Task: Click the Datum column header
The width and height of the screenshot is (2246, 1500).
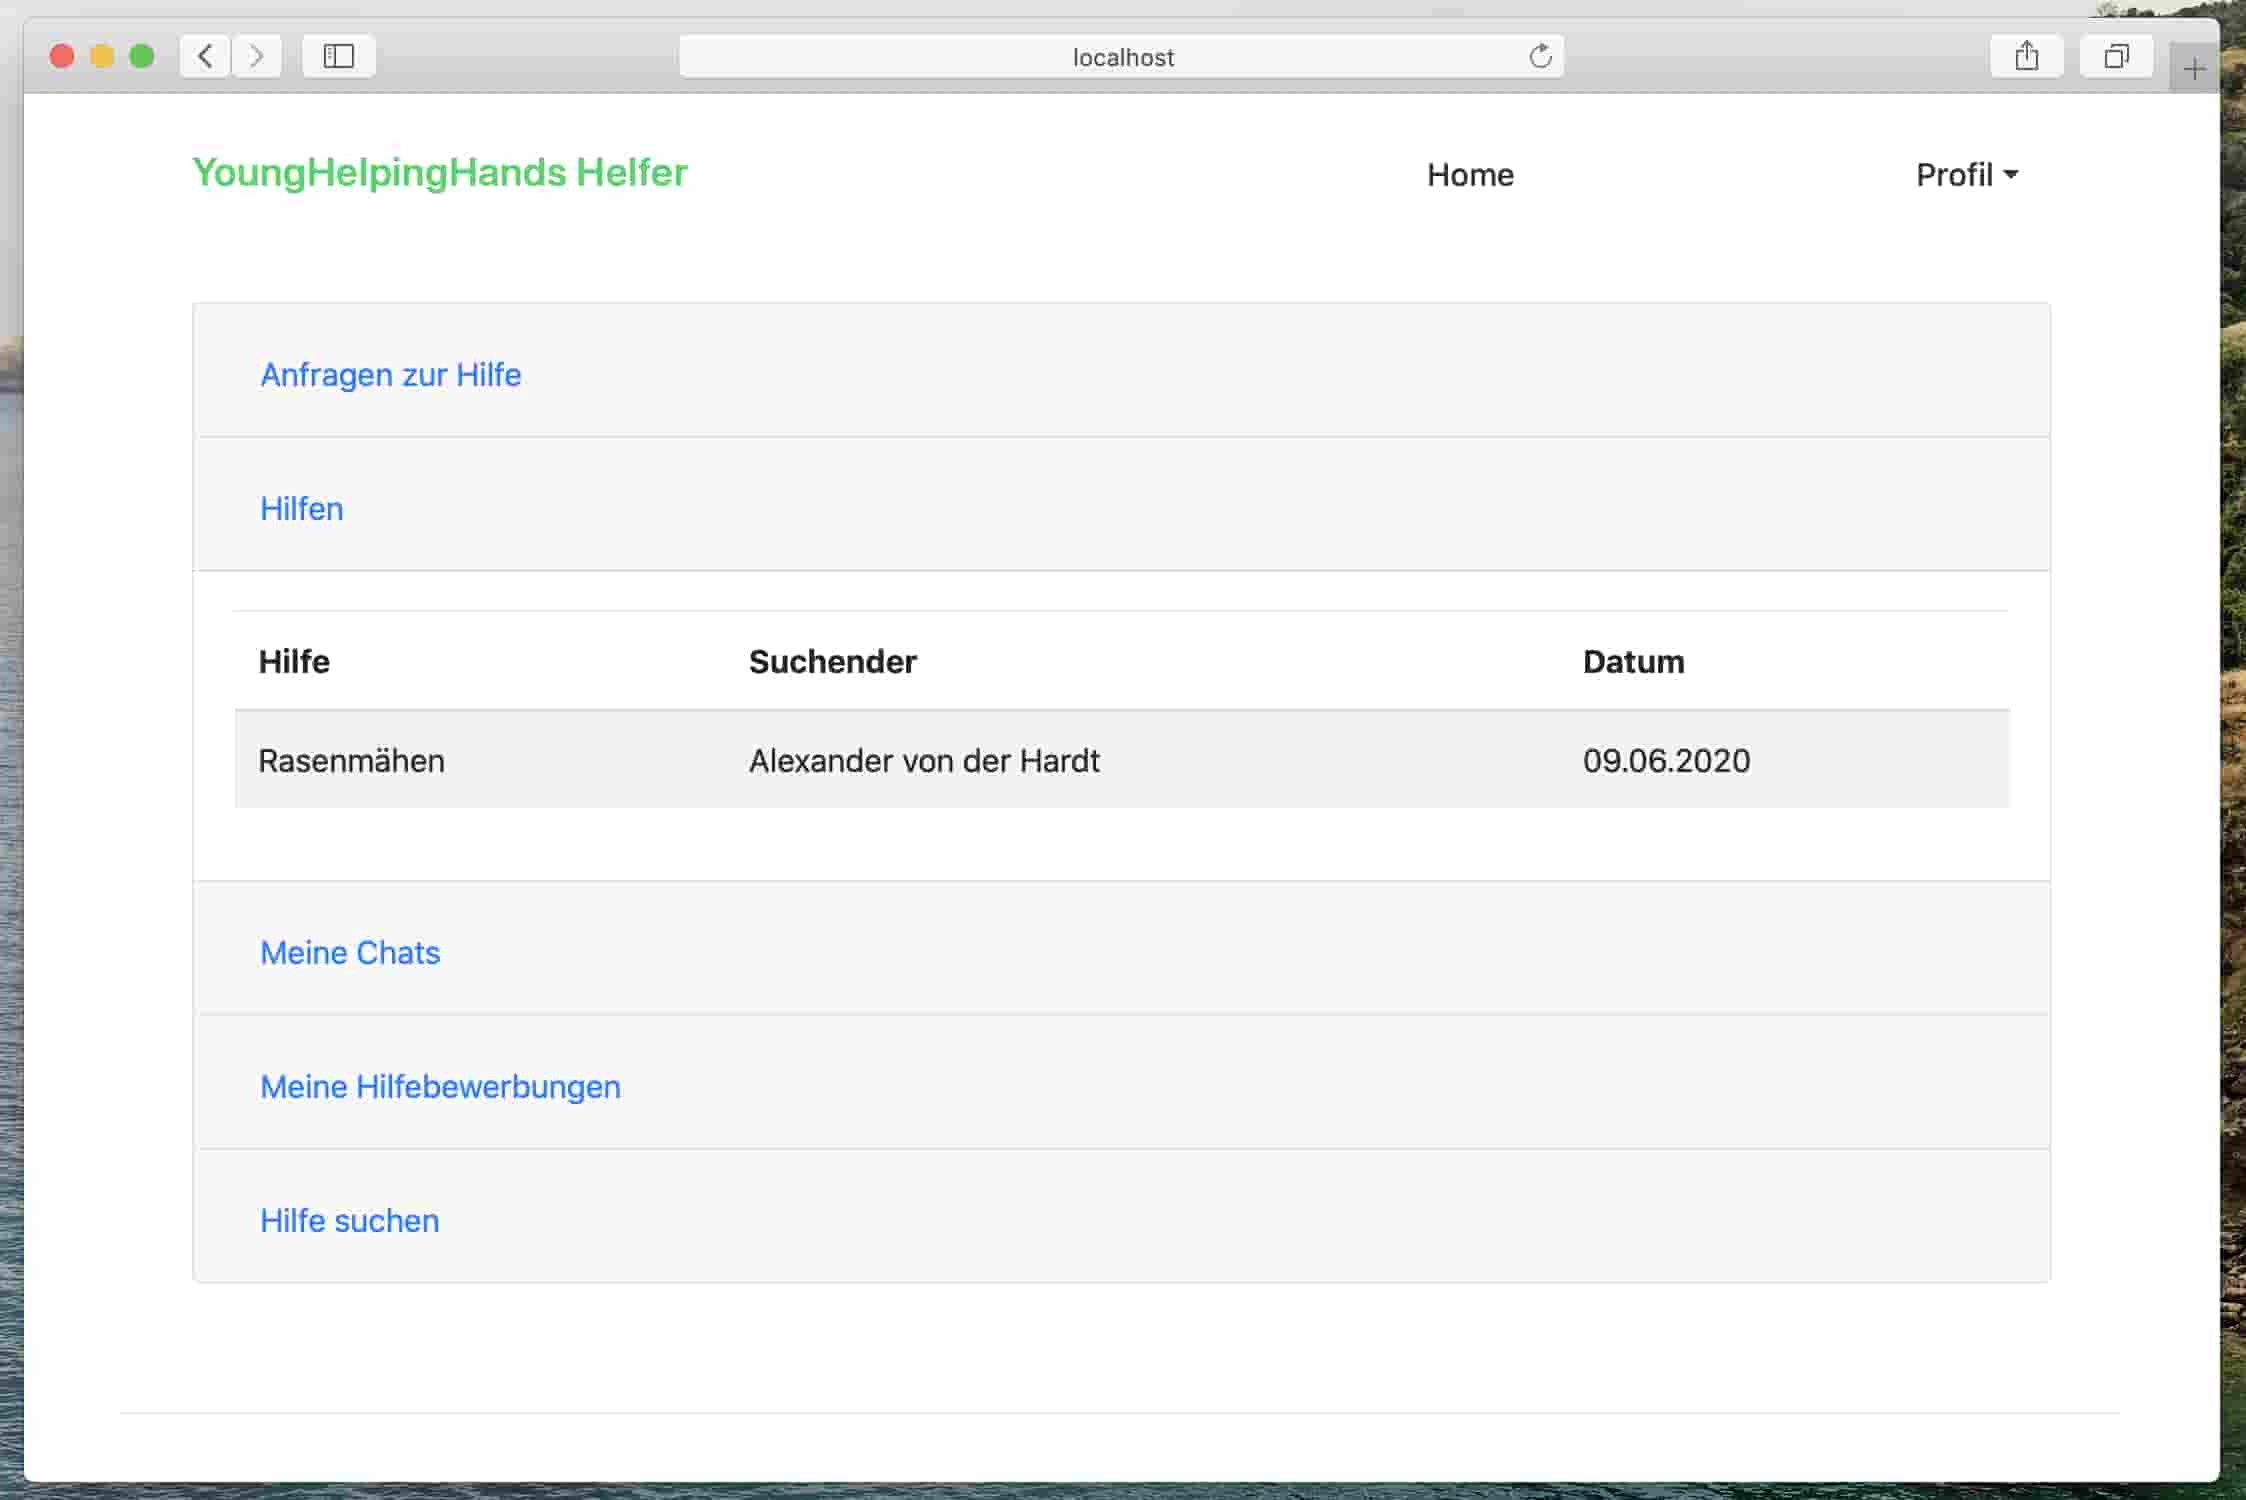Action: tap(1634, 662)
